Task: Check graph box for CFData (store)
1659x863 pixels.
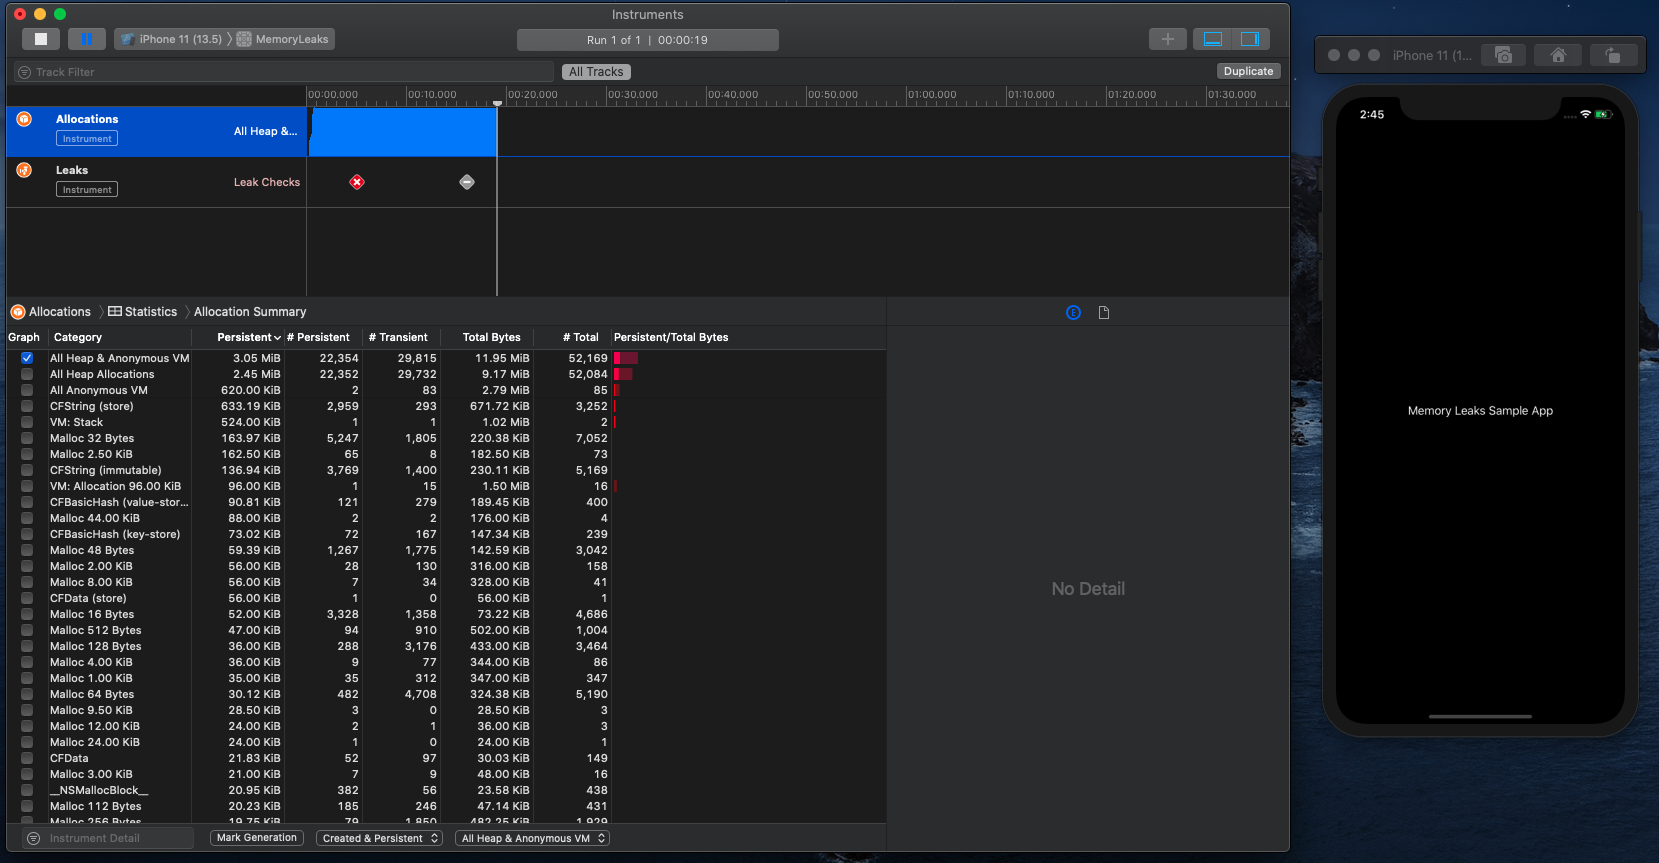Action: (27, 598)
